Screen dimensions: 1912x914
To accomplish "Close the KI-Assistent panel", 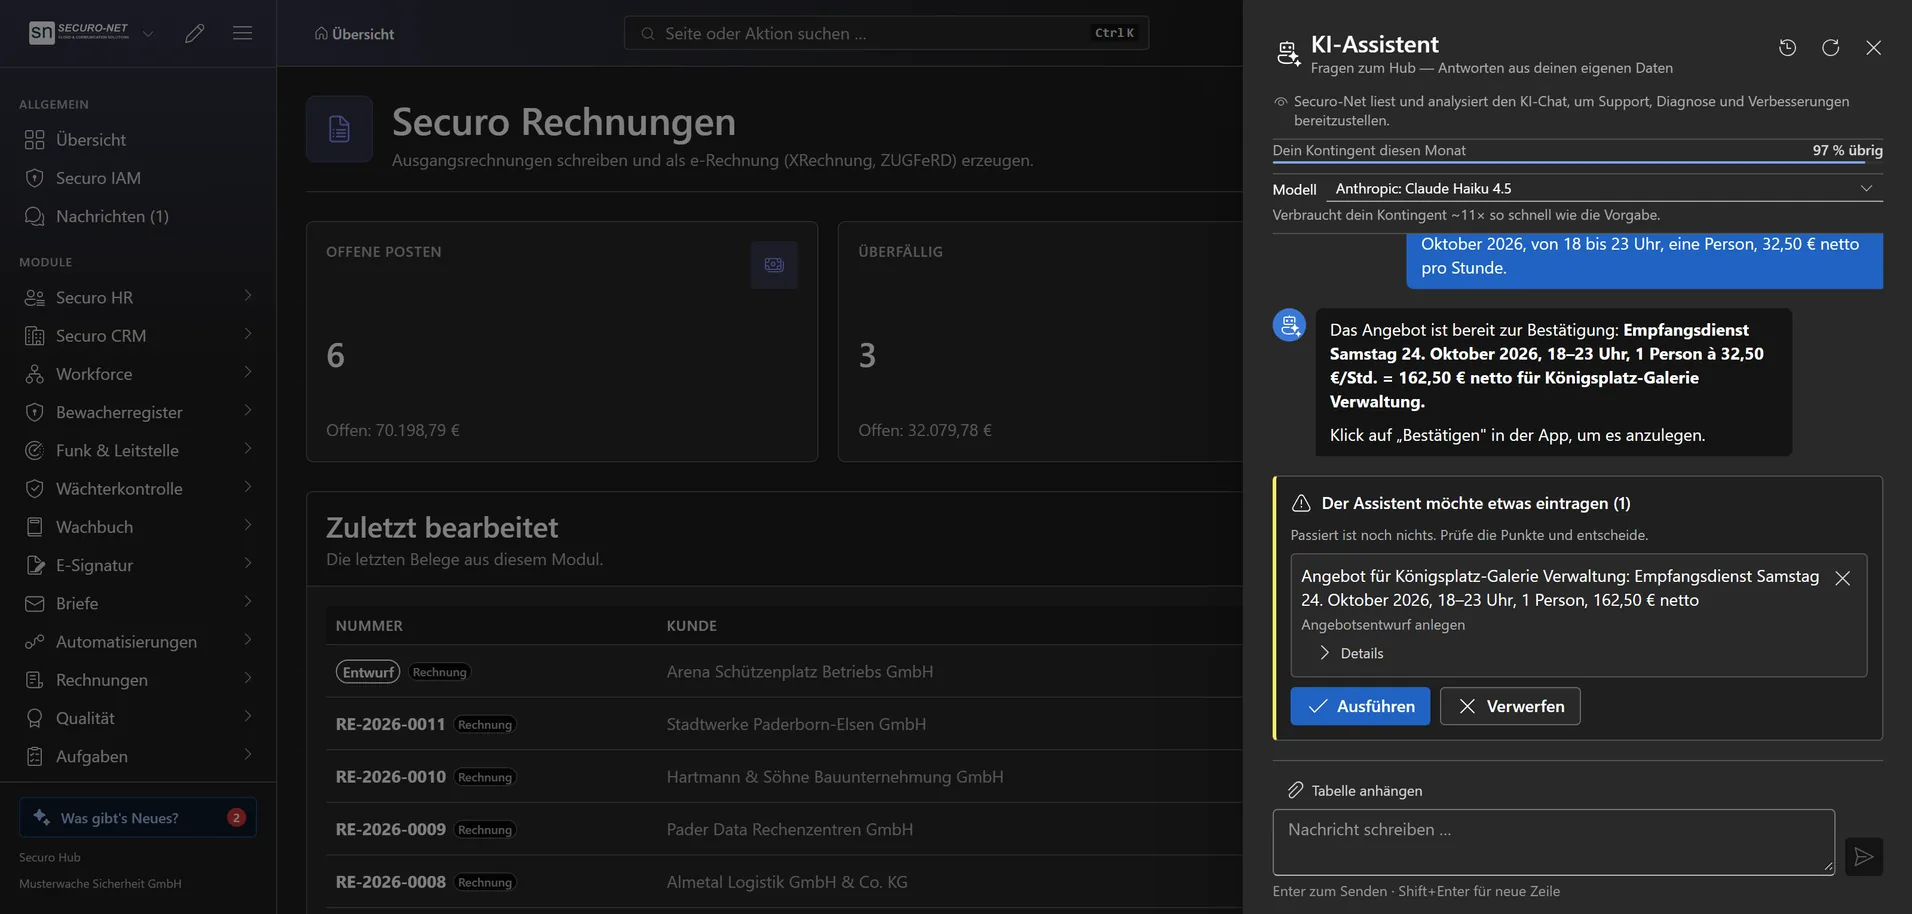I will coord(1873,47).
